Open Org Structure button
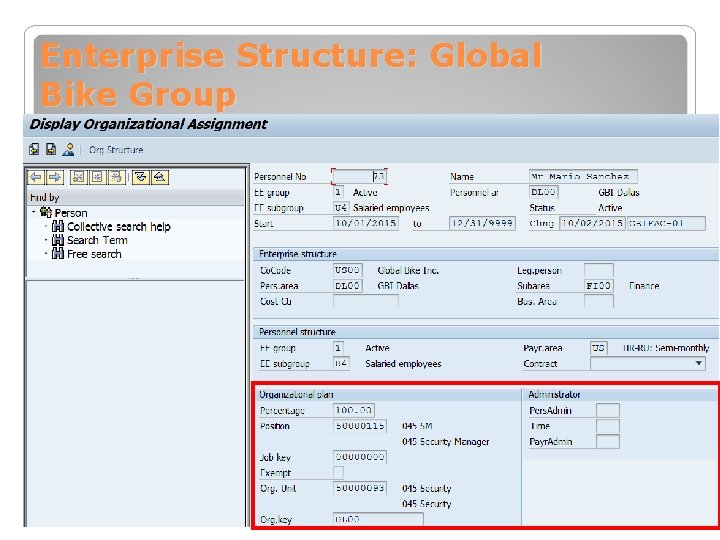The width and height of the screenshot is (720, 540). (116, 150)
